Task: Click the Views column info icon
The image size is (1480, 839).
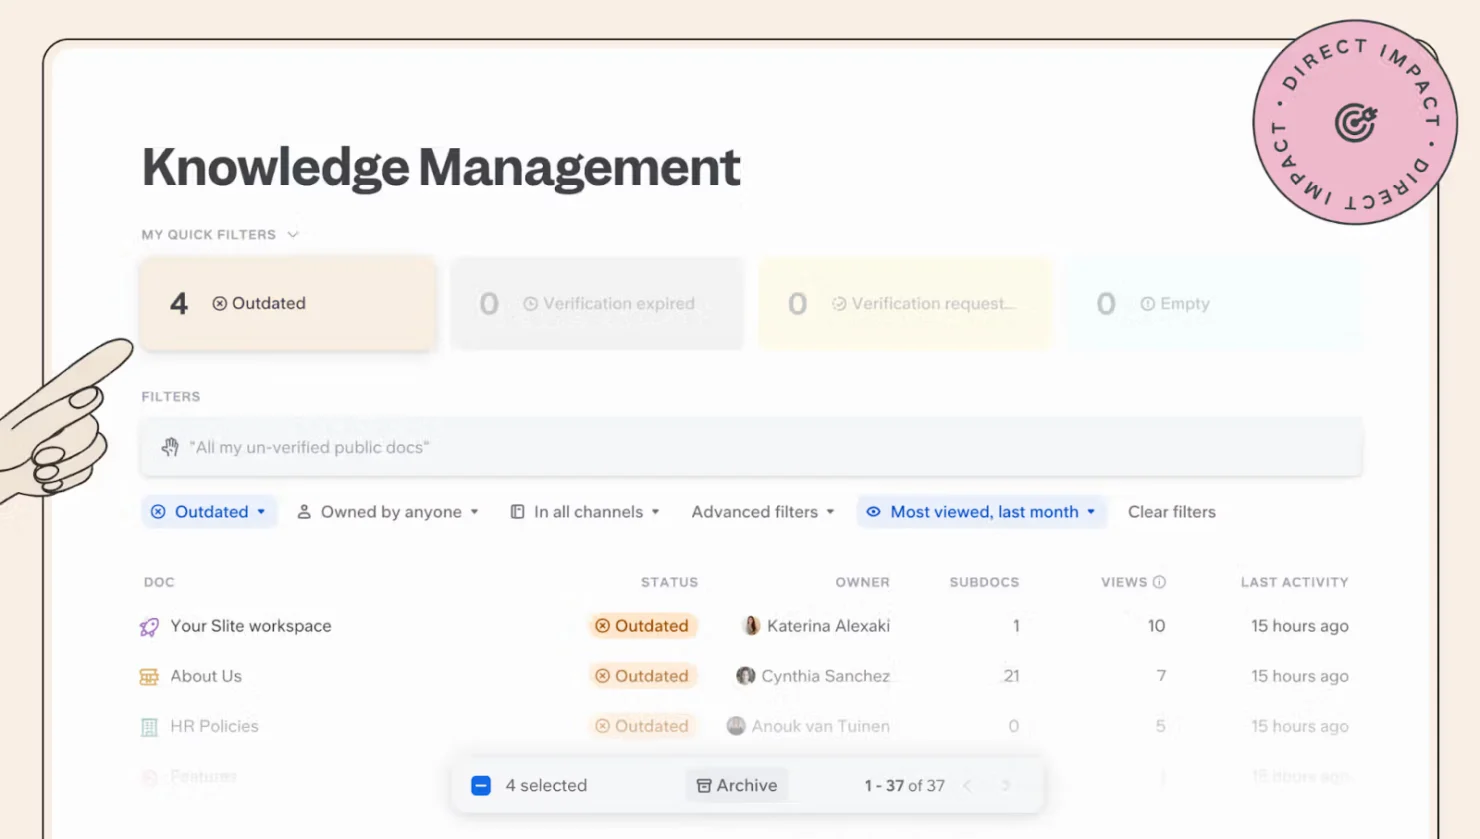Action: click(x=1159, y=582)
